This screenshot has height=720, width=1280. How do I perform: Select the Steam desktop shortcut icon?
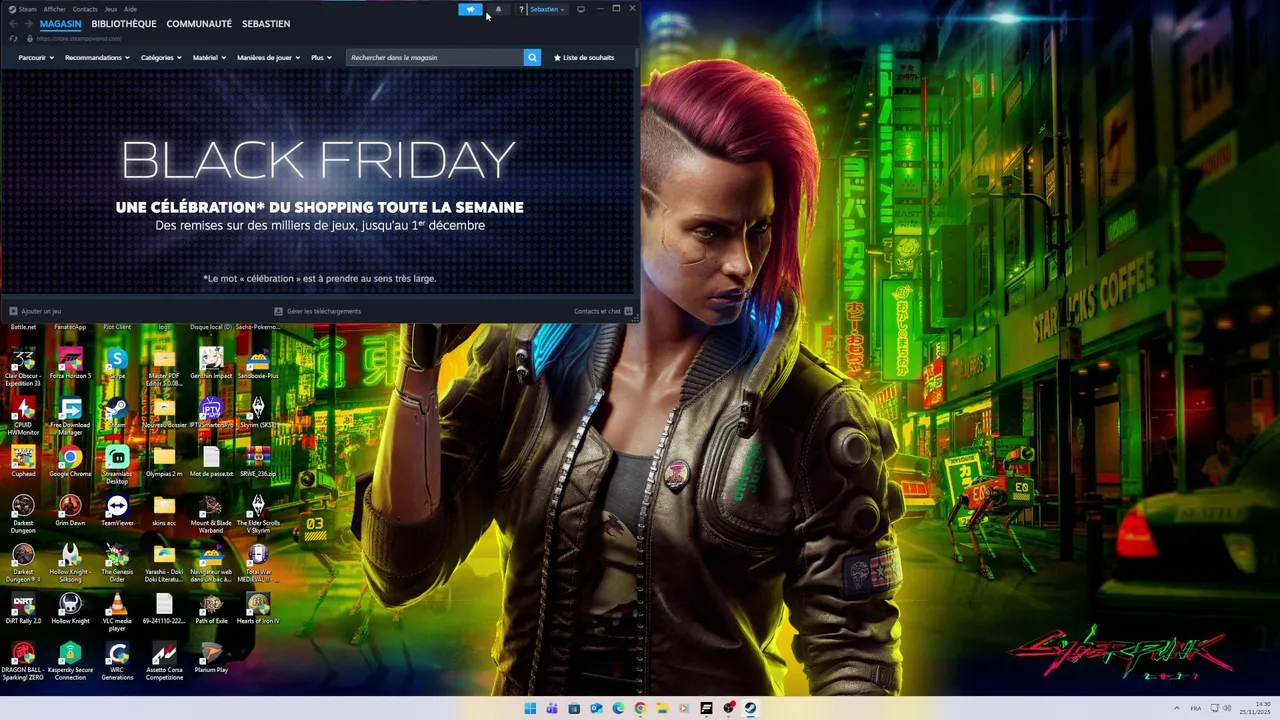point(117,412)
